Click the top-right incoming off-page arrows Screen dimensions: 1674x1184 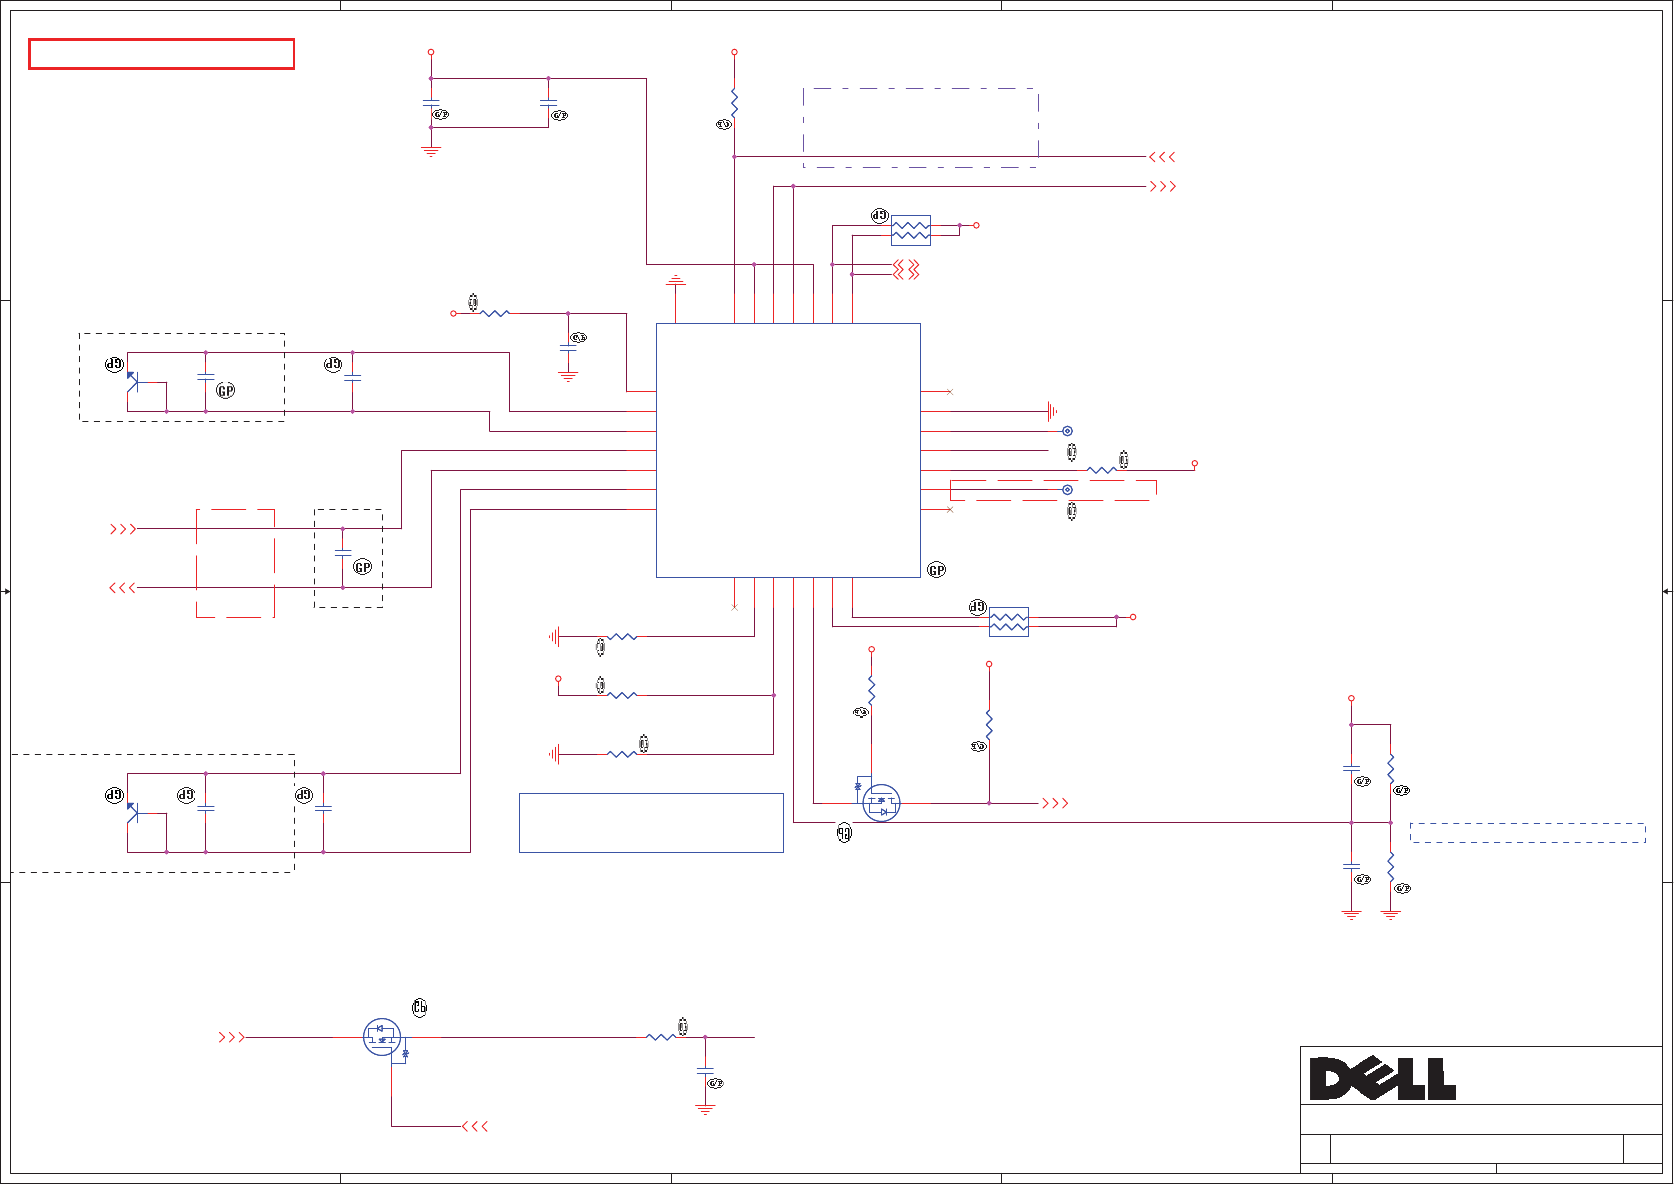(x=1162, y=157)
